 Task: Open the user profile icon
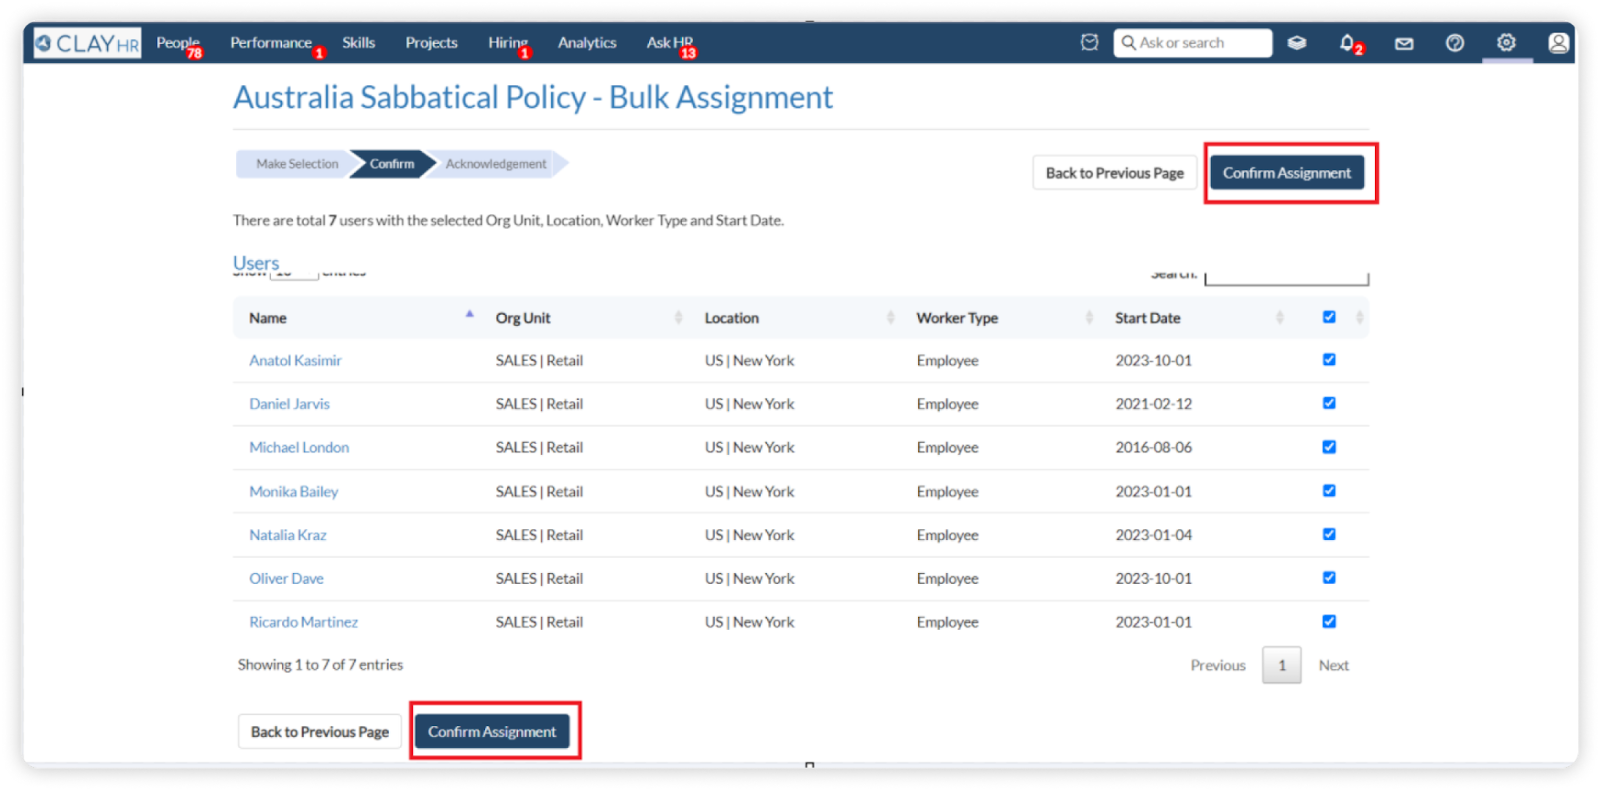point(1558,43)
